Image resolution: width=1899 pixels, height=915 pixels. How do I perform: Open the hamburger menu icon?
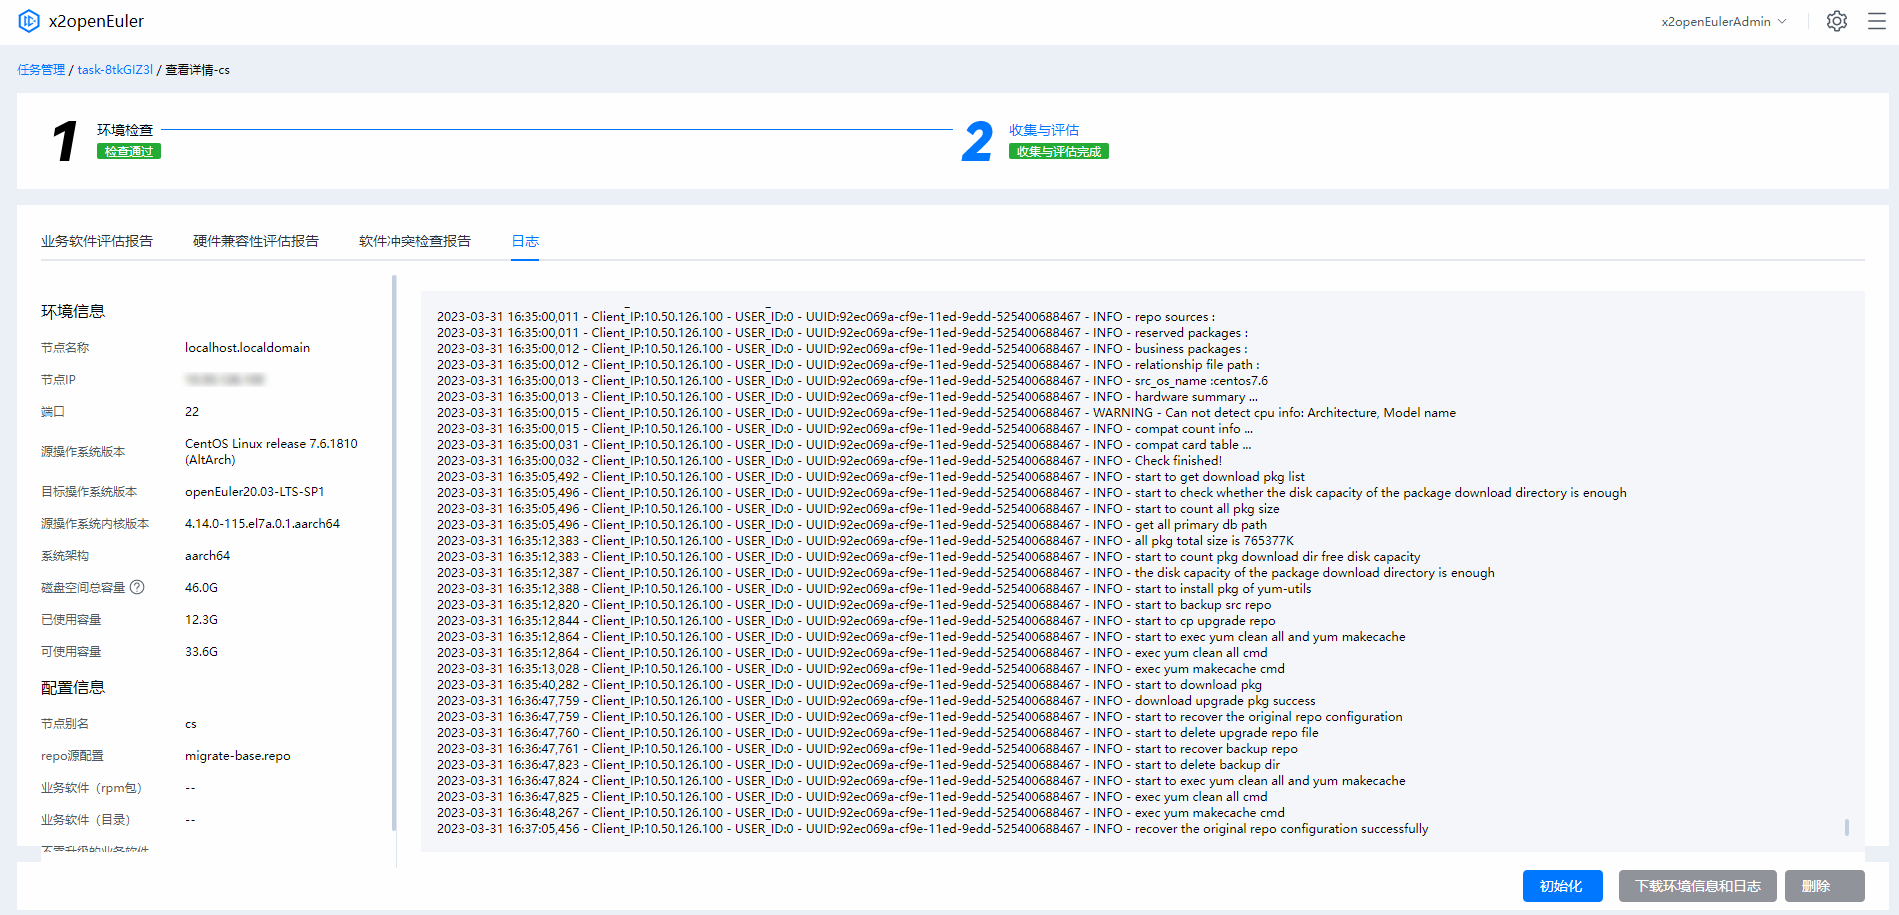(x=1876, y=21)
